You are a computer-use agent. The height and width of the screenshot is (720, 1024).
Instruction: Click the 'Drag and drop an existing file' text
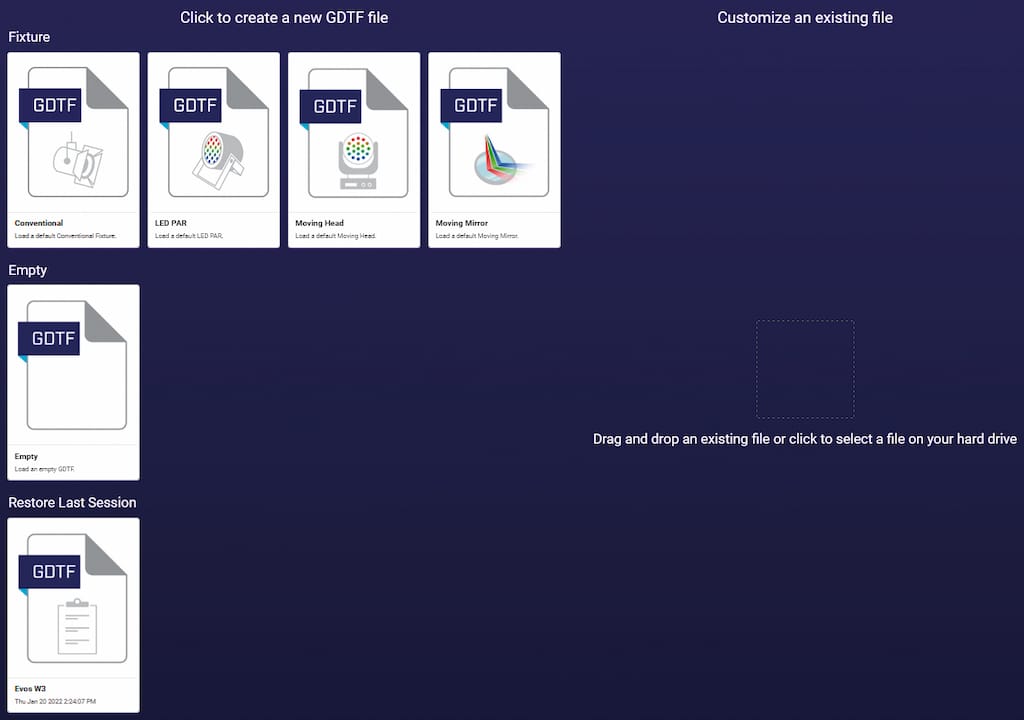coord(805,439)
